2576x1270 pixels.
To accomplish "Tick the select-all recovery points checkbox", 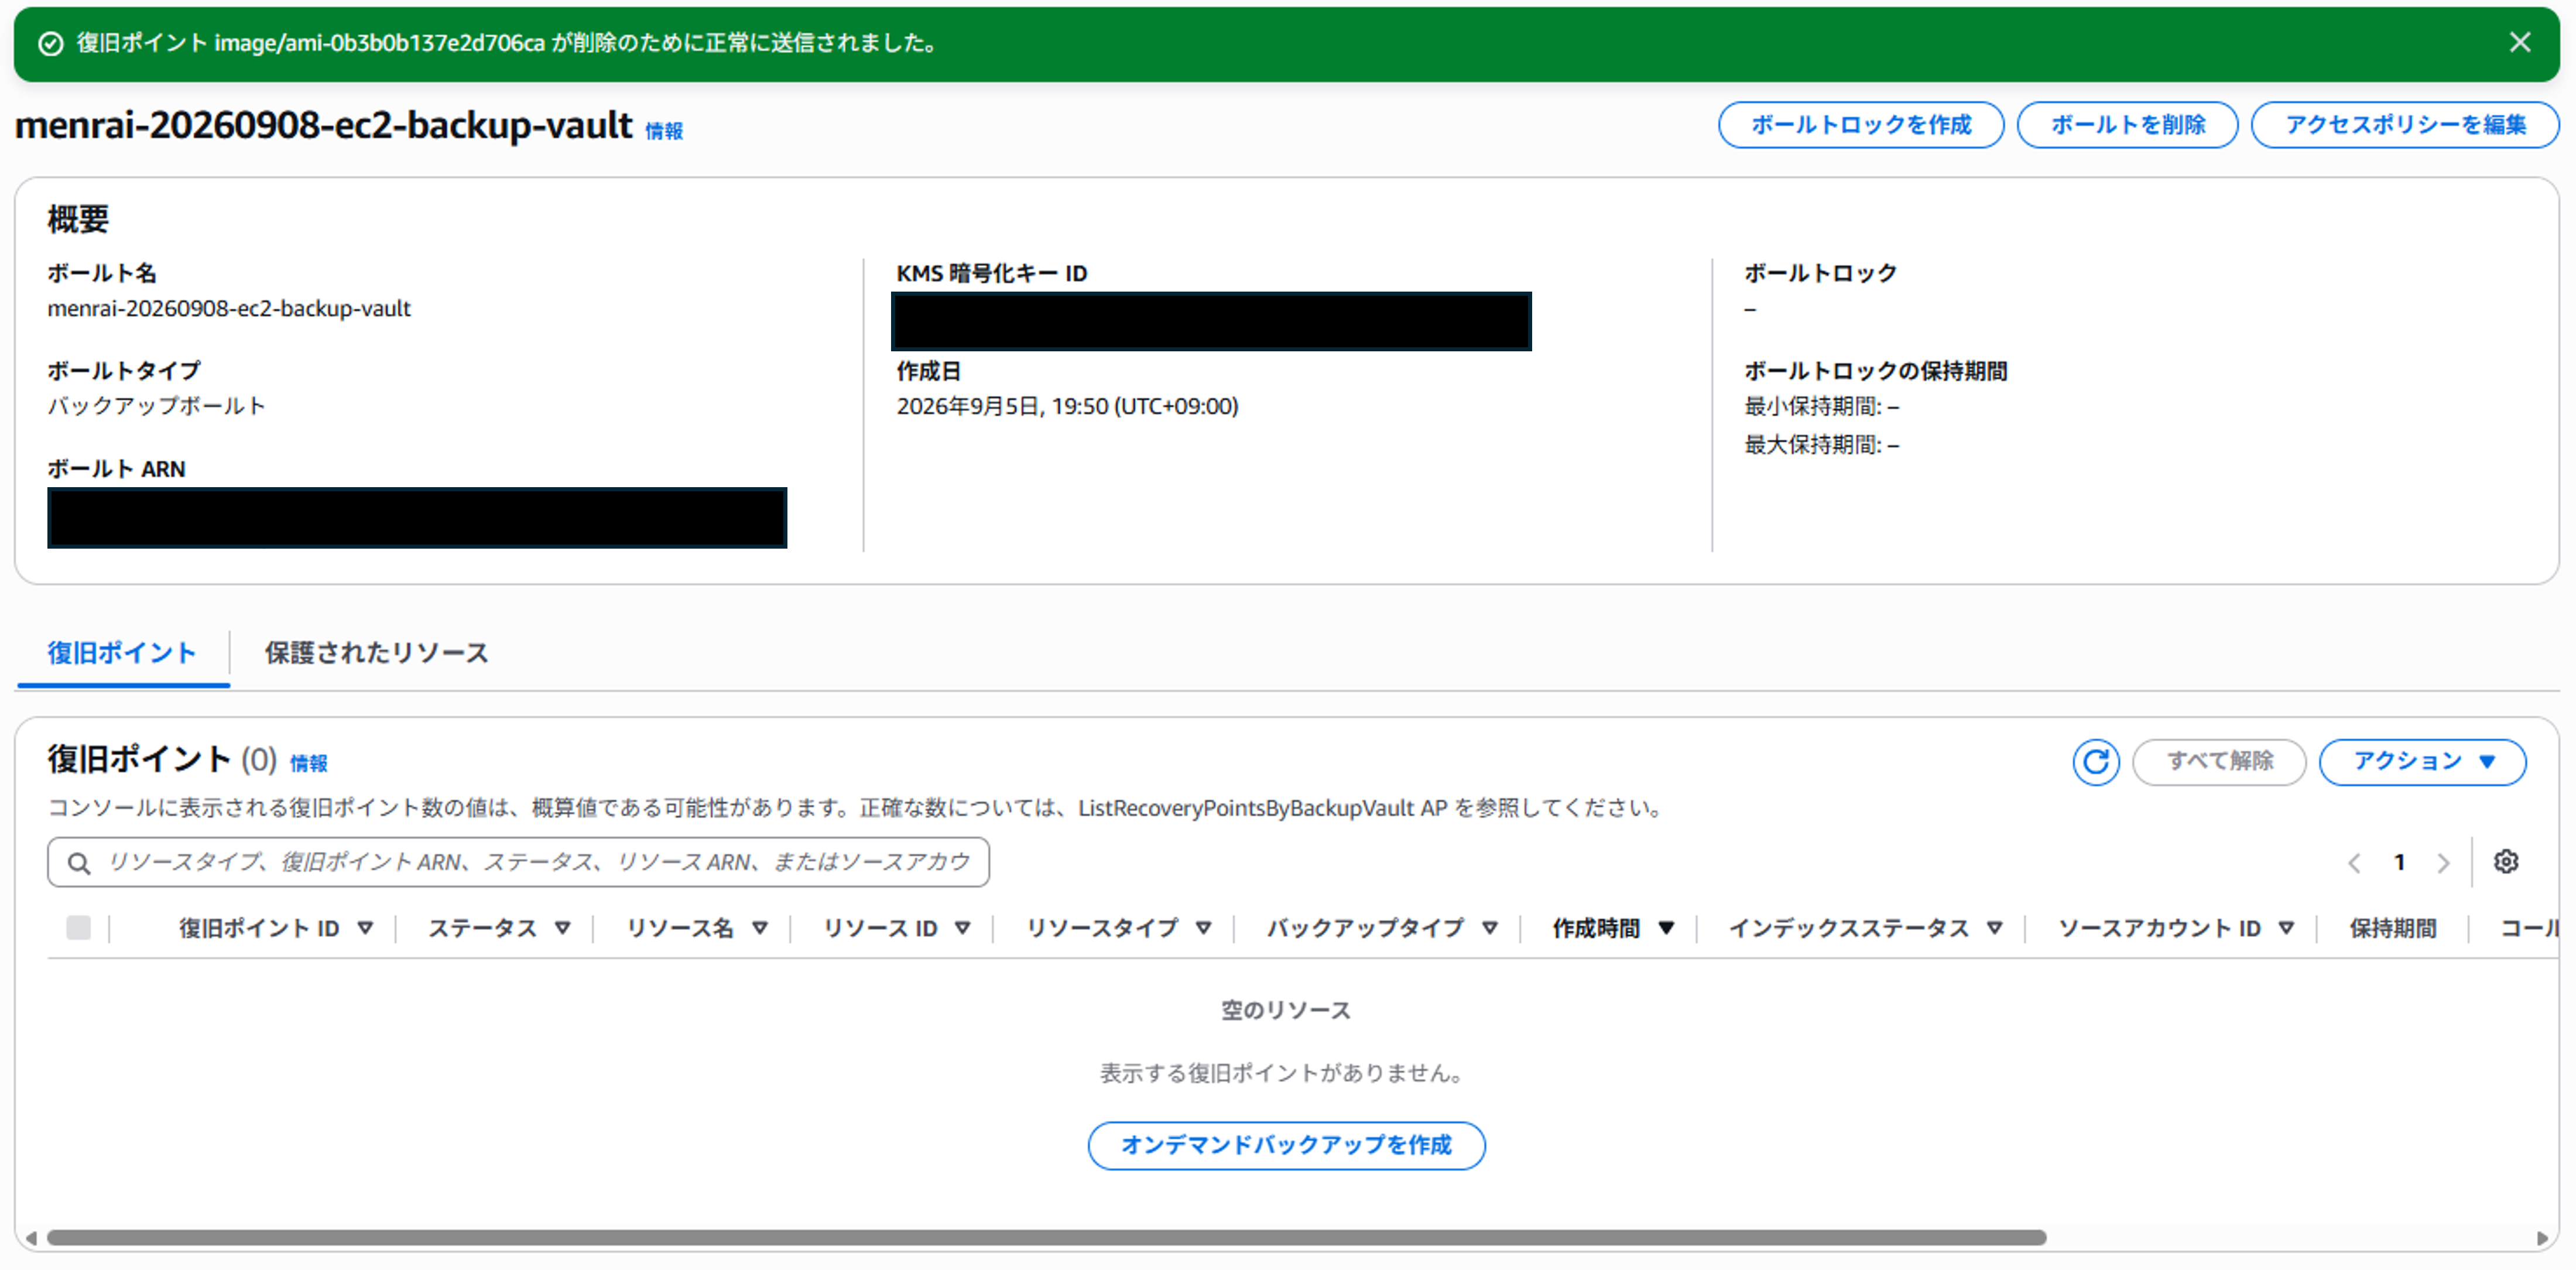I will point(78,928).
